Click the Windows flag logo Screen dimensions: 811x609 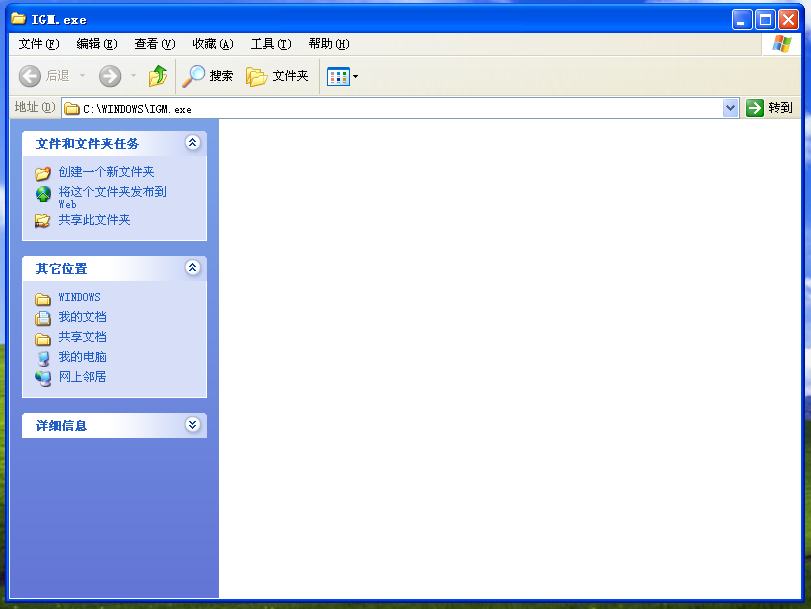[x=782, y=44]
